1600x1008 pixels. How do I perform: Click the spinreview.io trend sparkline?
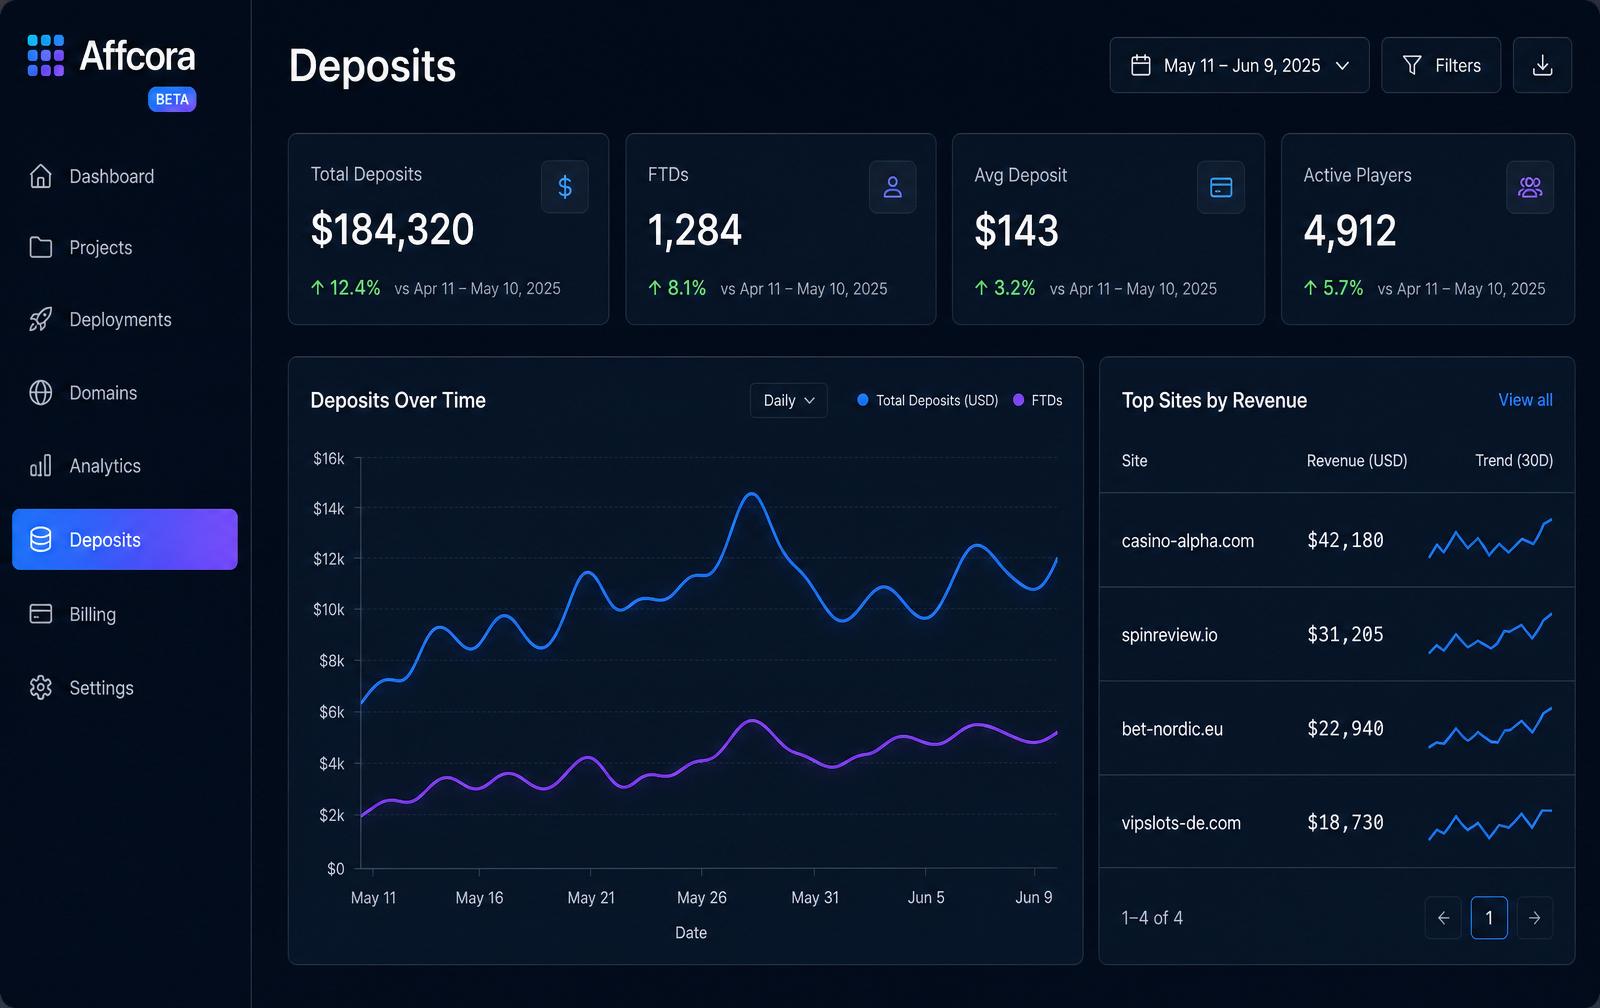(x=1490, y=634)
